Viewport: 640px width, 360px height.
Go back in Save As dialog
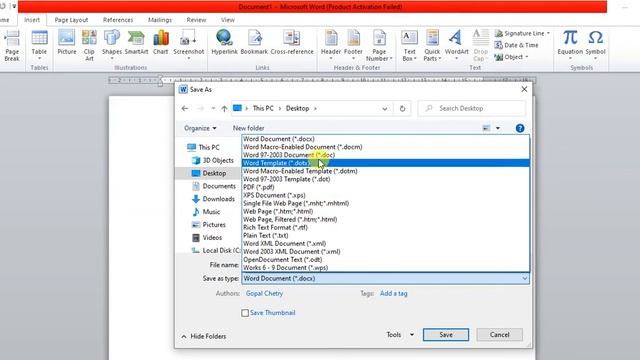pos(185,109)
